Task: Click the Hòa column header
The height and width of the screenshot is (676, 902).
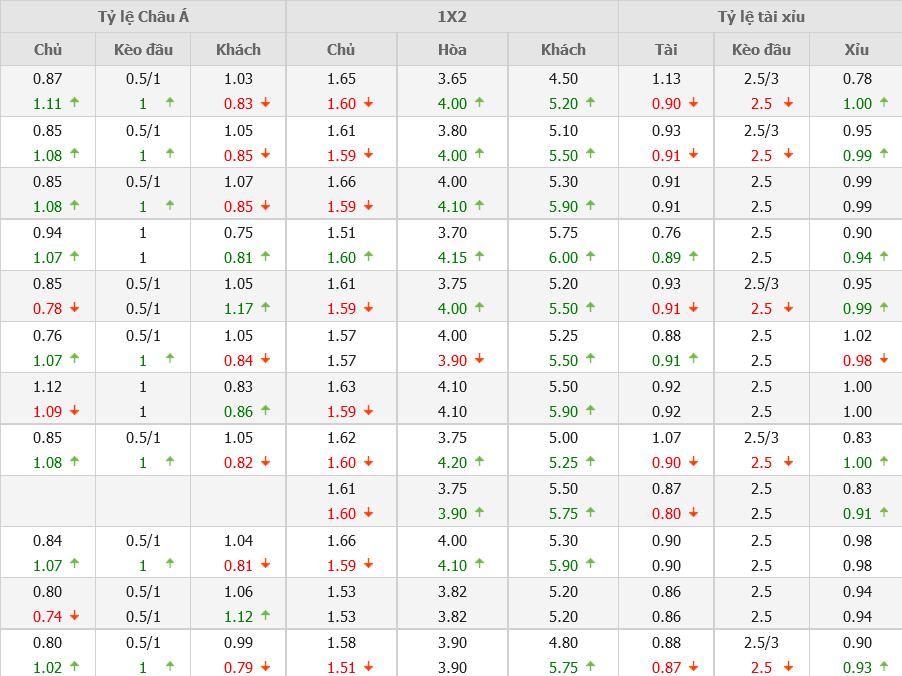Action: click(452, 50)
